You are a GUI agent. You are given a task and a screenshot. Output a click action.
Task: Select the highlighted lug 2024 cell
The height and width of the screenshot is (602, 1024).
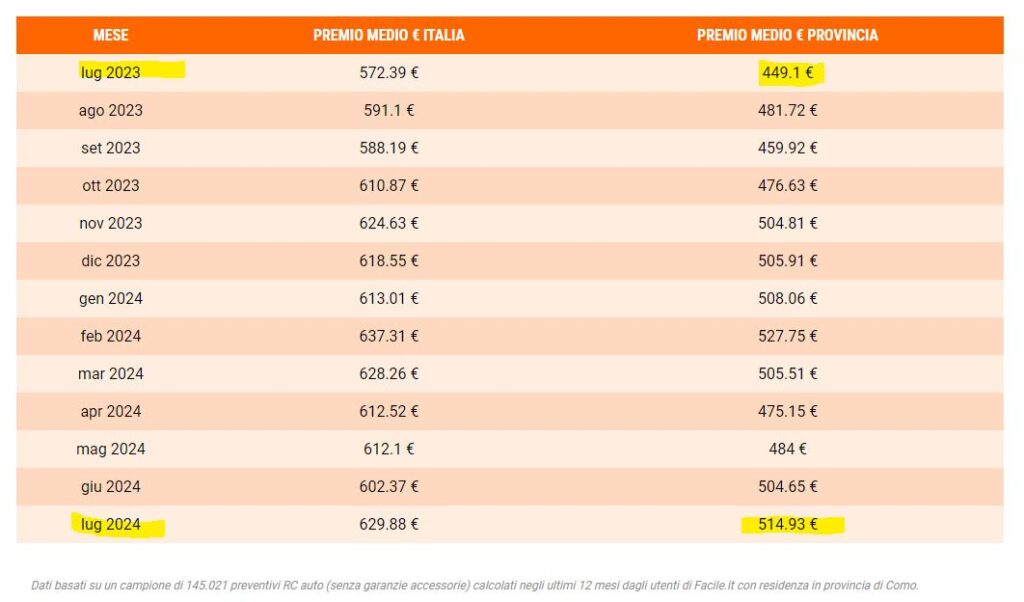tap(110, 524)
